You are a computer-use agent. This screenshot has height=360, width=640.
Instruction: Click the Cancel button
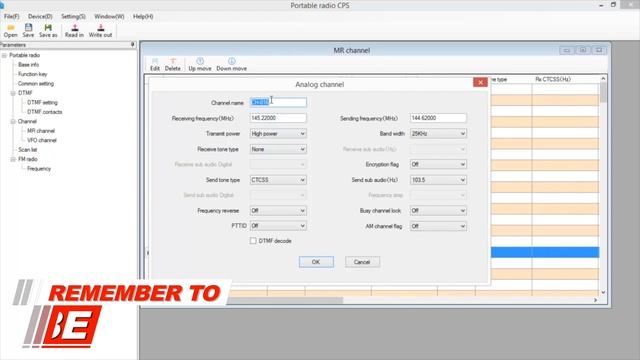tap(362, 262)
